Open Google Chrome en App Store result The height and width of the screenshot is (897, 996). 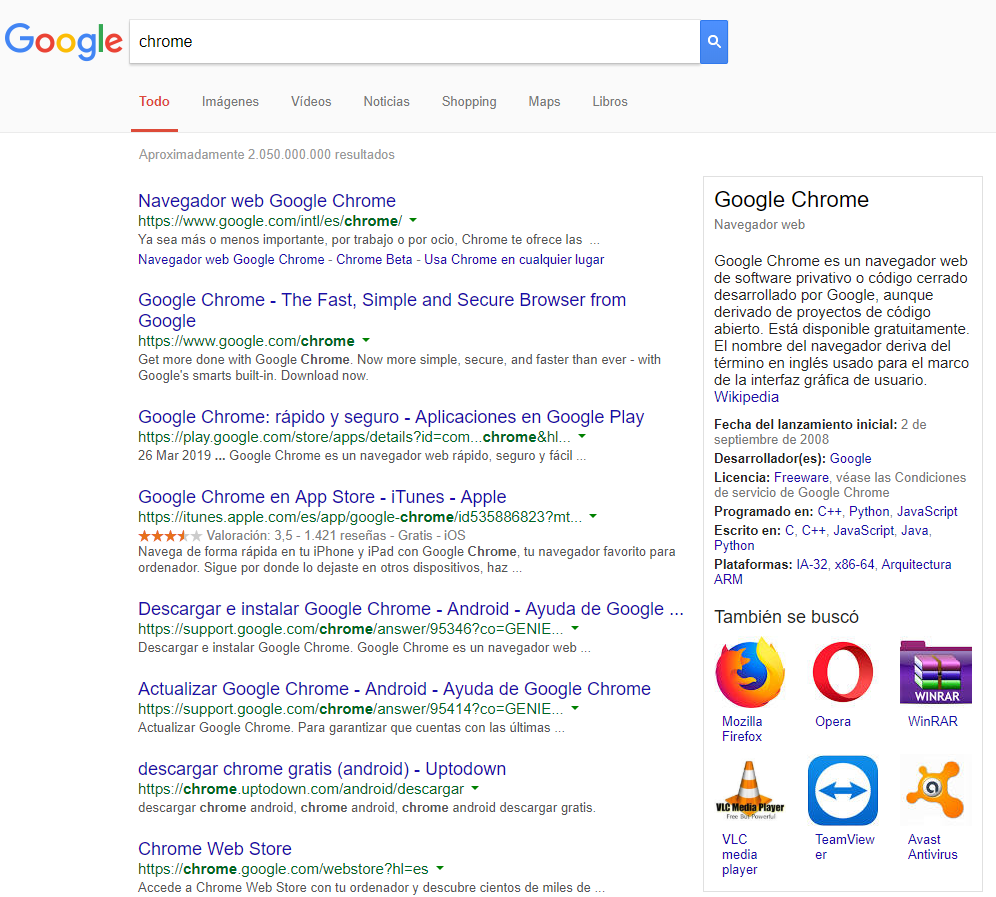(x=322, y=497)
